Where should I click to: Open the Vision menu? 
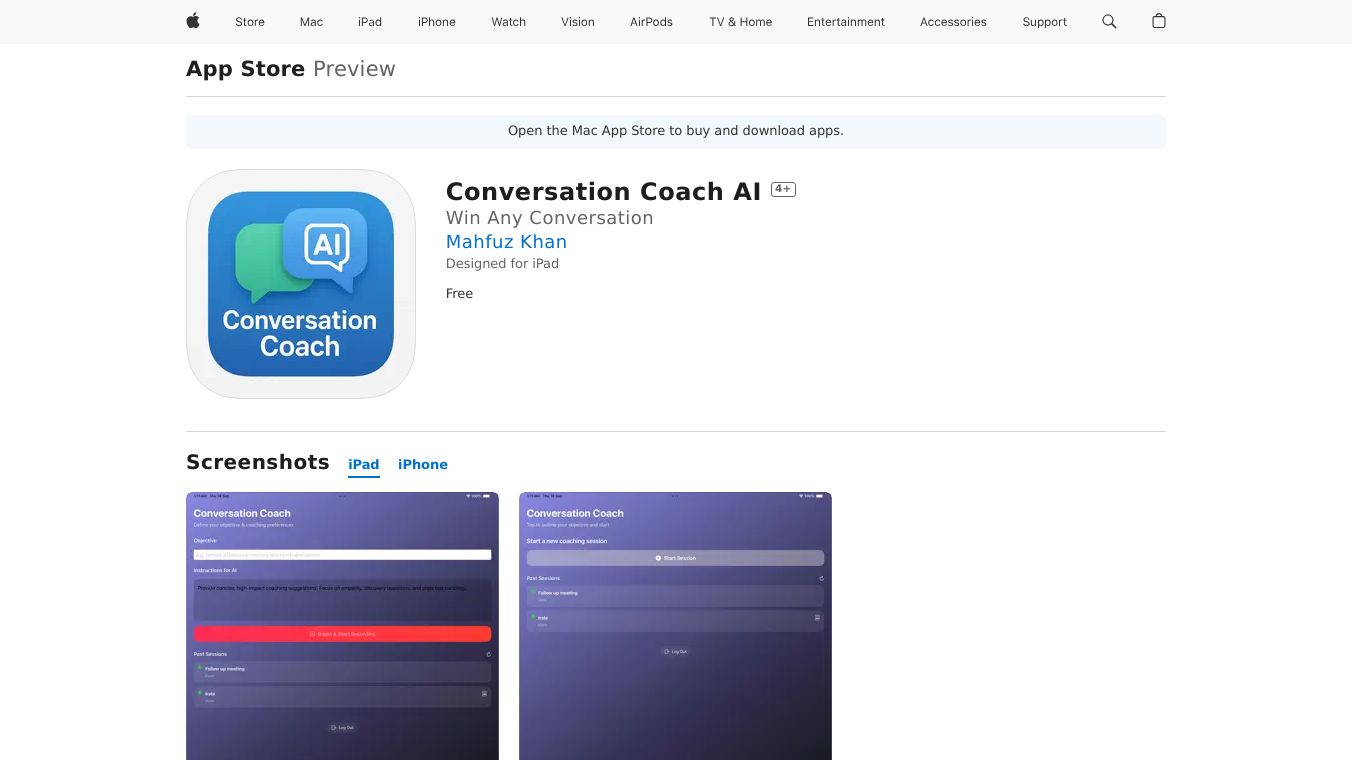(578, 22)
